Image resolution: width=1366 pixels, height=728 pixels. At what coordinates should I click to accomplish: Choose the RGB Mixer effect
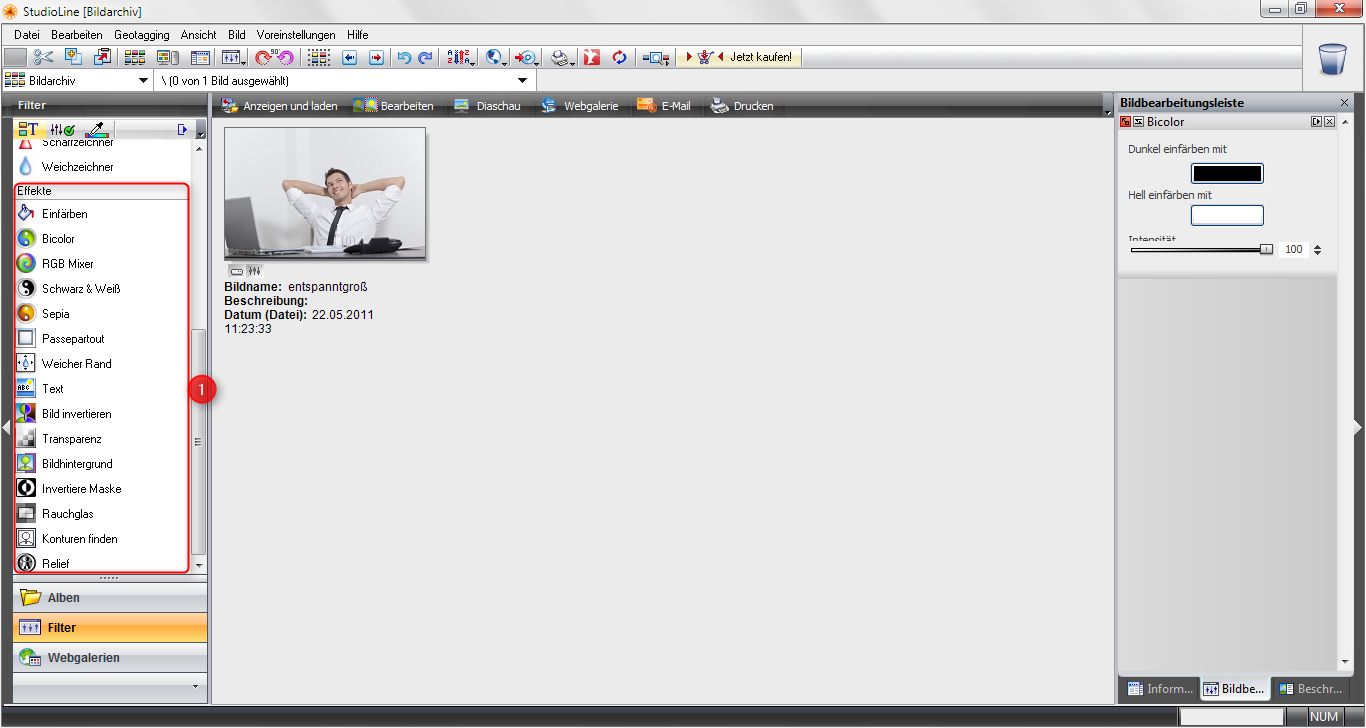(67, 264)
